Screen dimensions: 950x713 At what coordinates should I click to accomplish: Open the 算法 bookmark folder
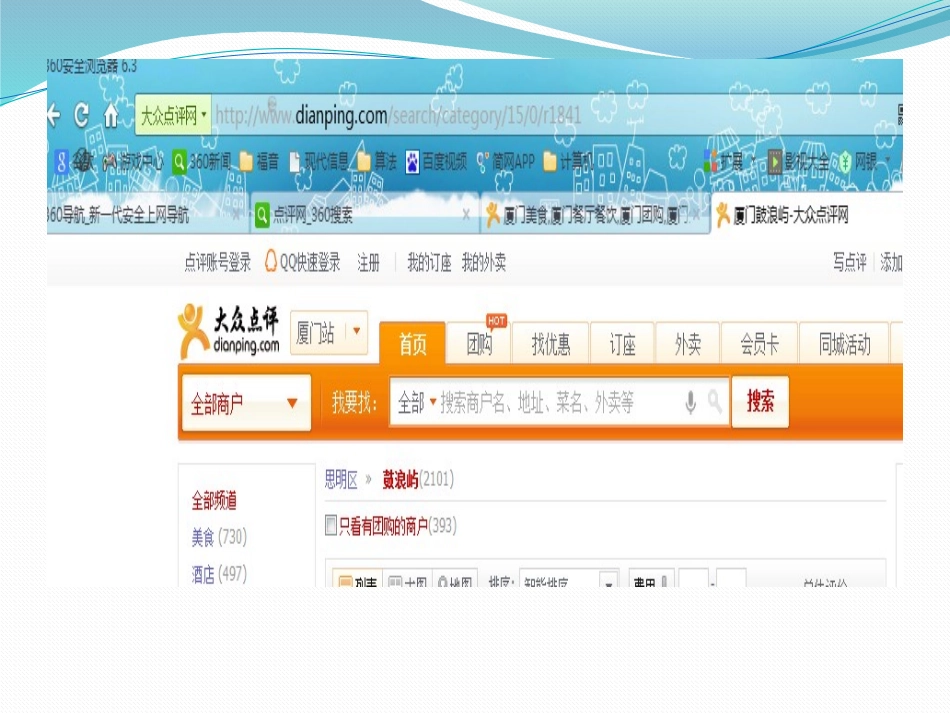click(376, 162)
